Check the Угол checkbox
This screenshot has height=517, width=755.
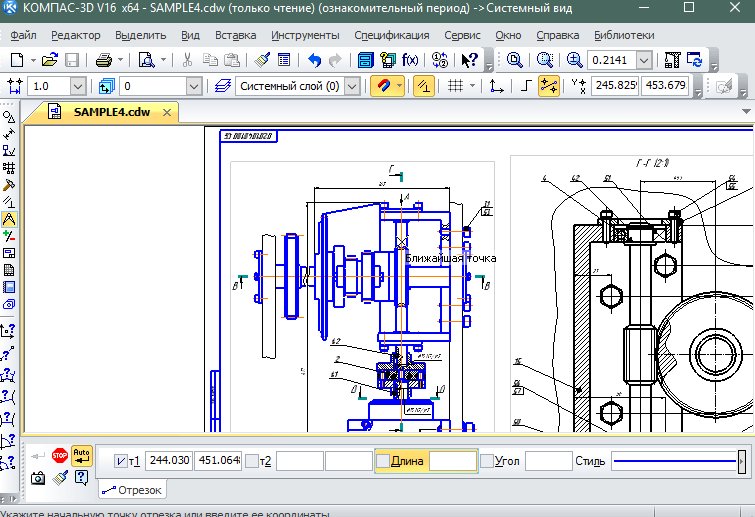click(x=487, y=461)
